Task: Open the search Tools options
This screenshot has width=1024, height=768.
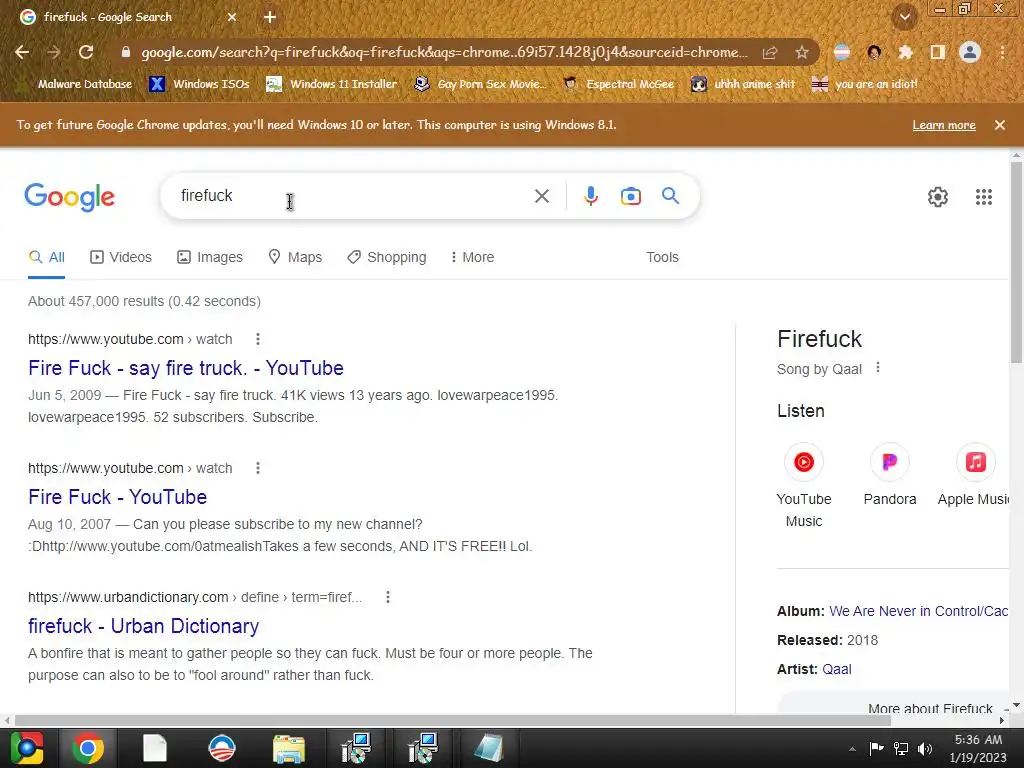Action: point(662,257)
